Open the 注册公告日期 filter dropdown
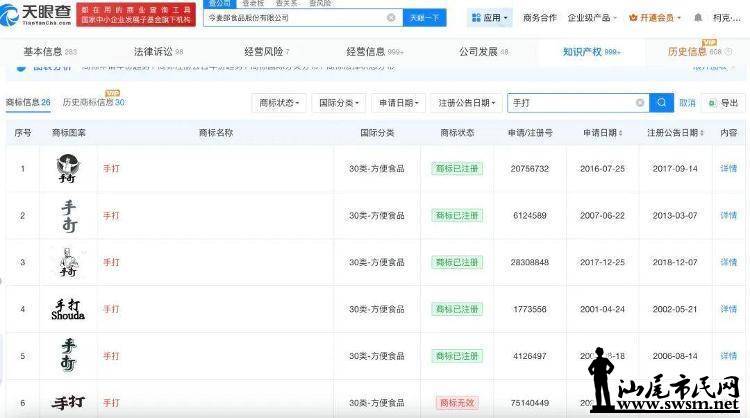Viewport: 750px width, 418px height. click(x=466, y=103)
